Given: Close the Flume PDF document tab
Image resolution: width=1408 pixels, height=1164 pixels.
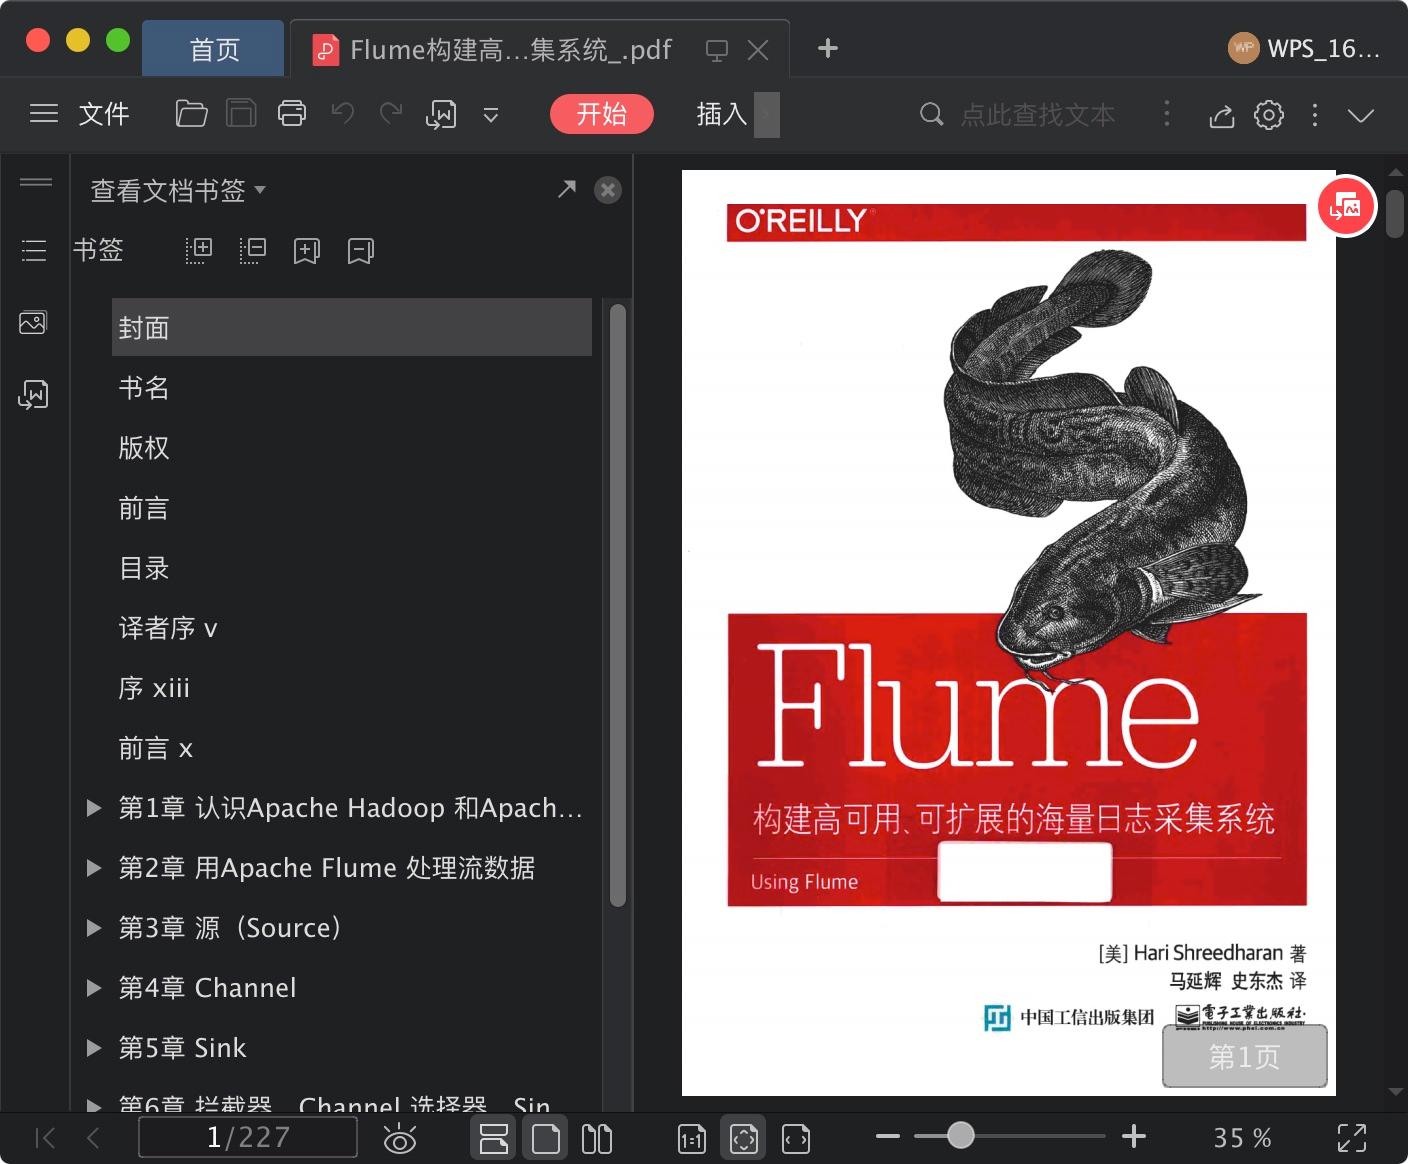Looking at the screenshot, I should coord(758,50).
